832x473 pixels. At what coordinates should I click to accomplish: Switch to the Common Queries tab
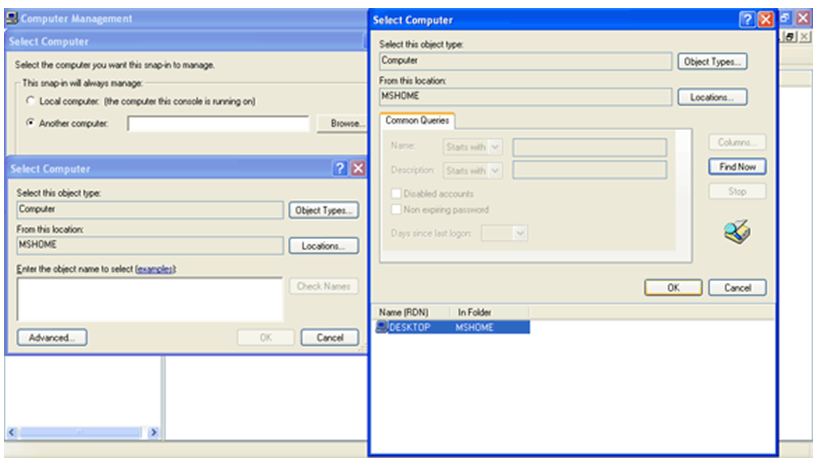point(417,120)
